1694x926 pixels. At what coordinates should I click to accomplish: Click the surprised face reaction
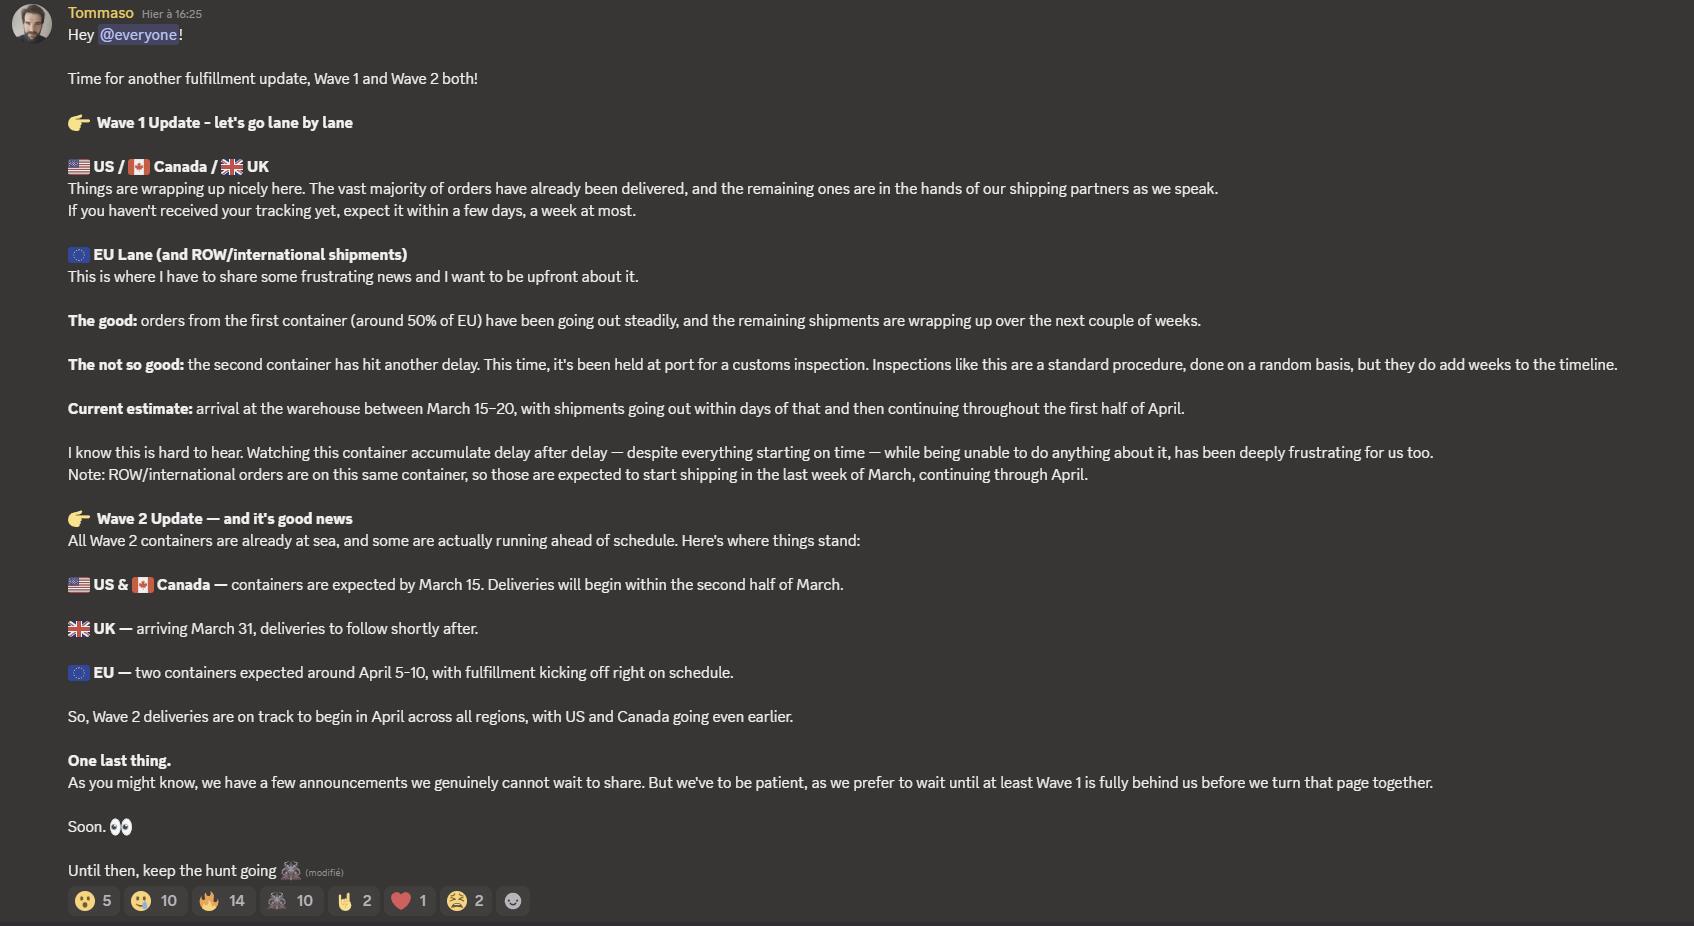[93, 901]
